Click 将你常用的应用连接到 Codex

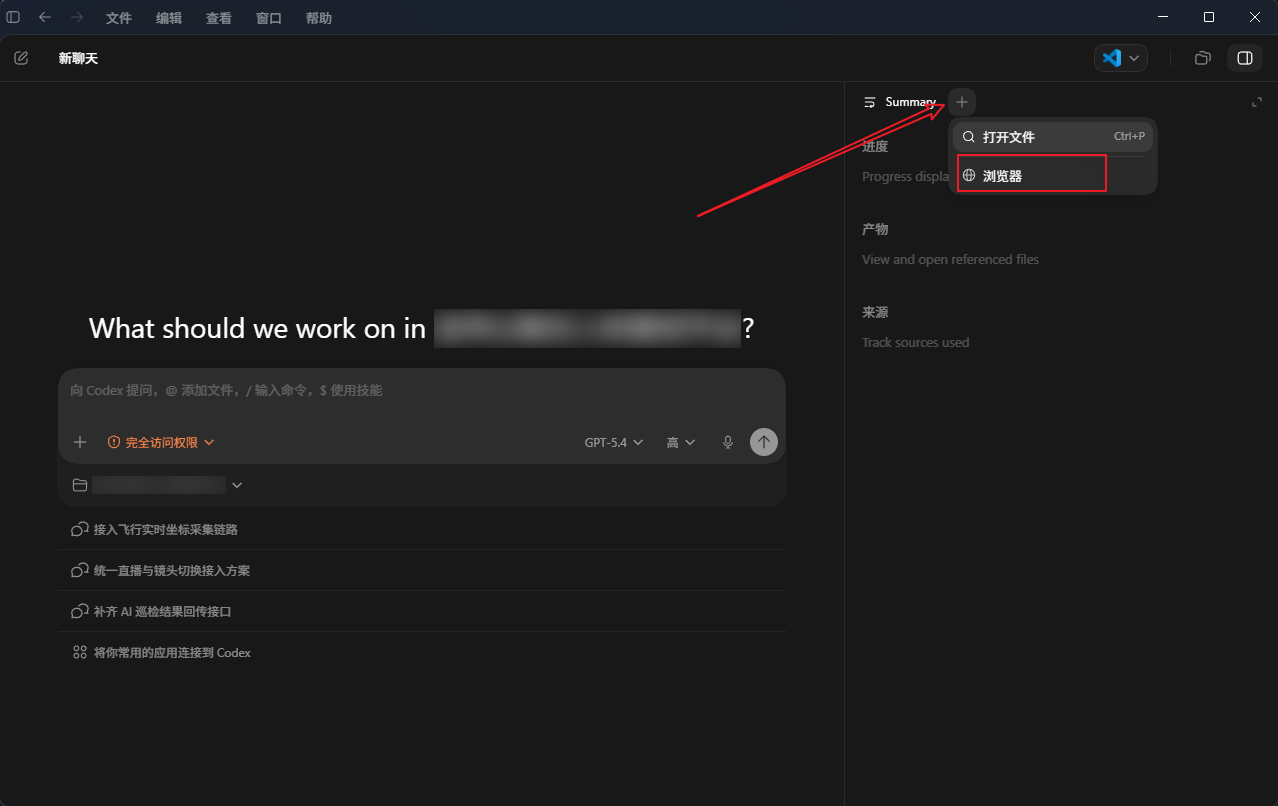pyautogui.click(x=422, y=652)
